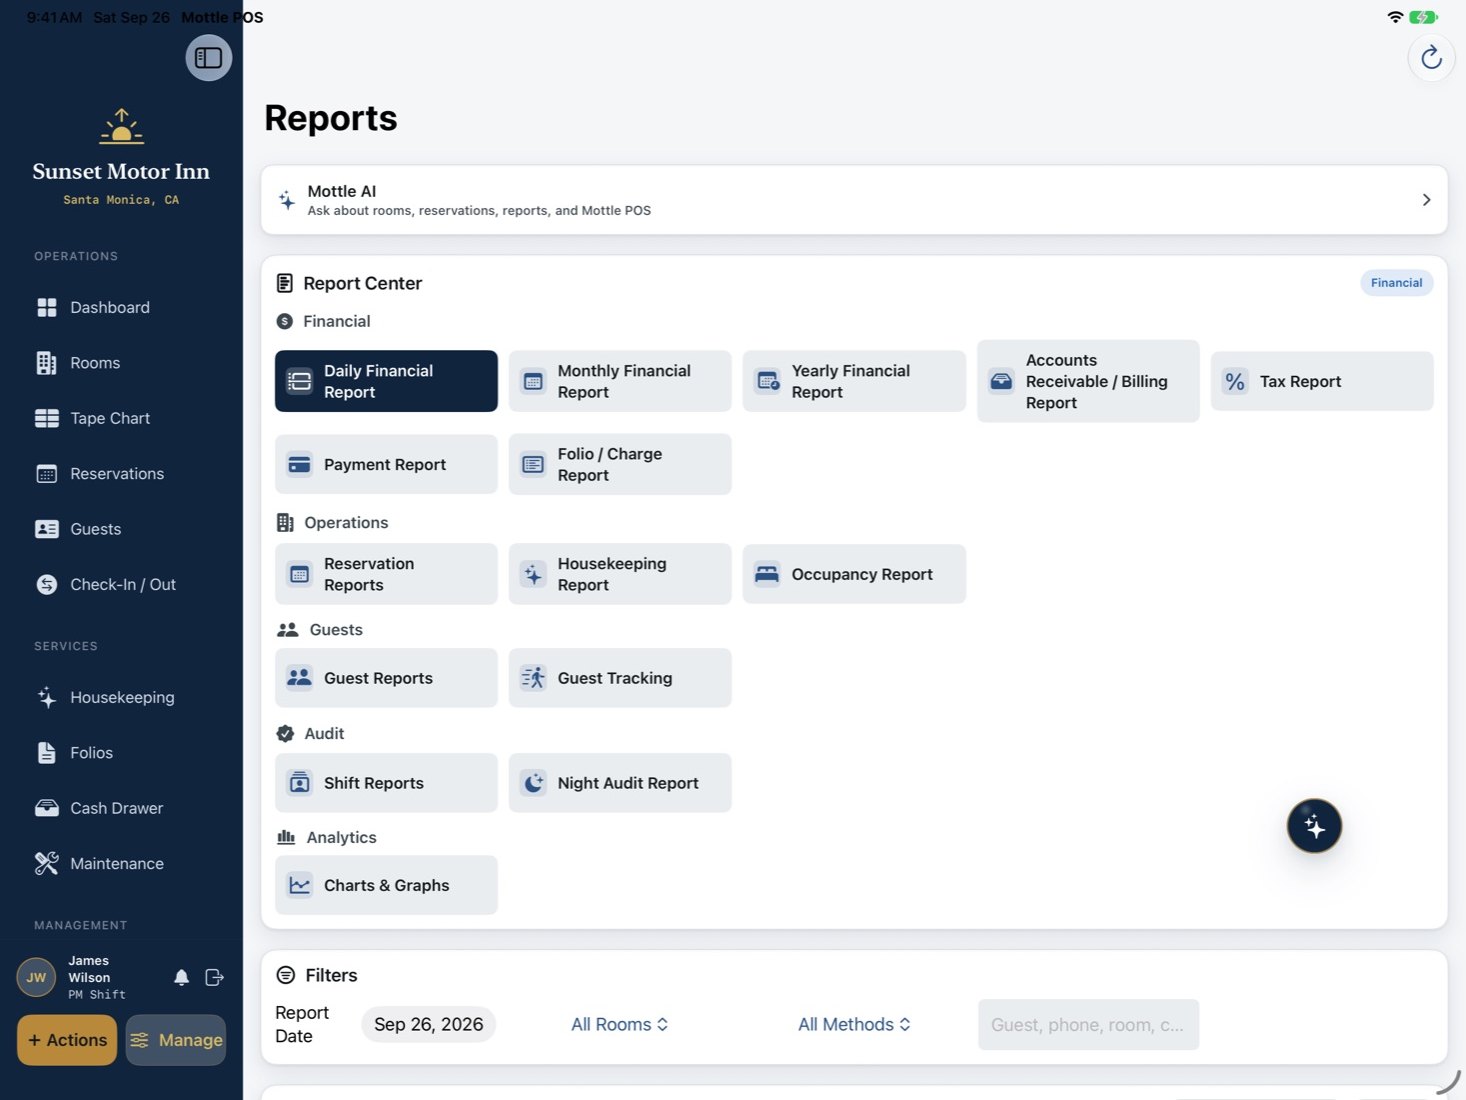Click the Actions button
The width and height of the screenshot is (1466, 1100).
67,1040
